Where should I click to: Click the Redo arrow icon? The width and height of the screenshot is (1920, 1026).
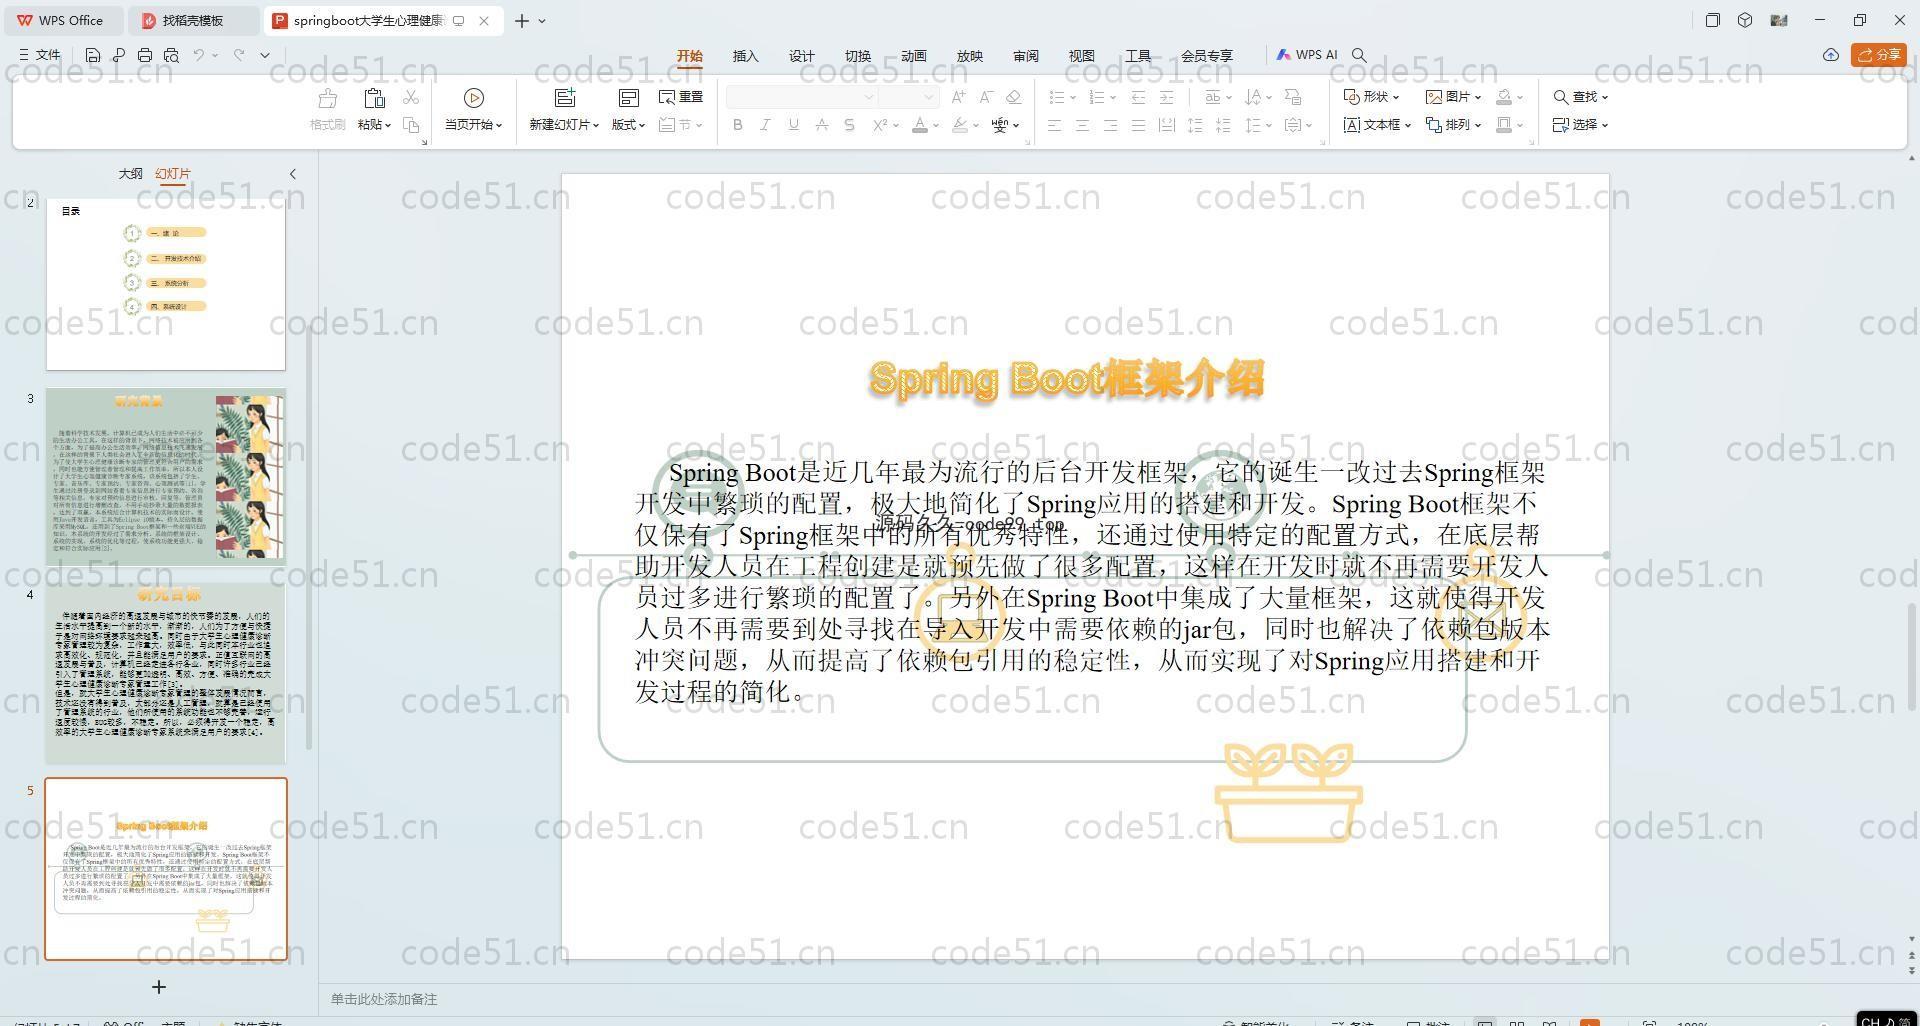pos(239,56)
